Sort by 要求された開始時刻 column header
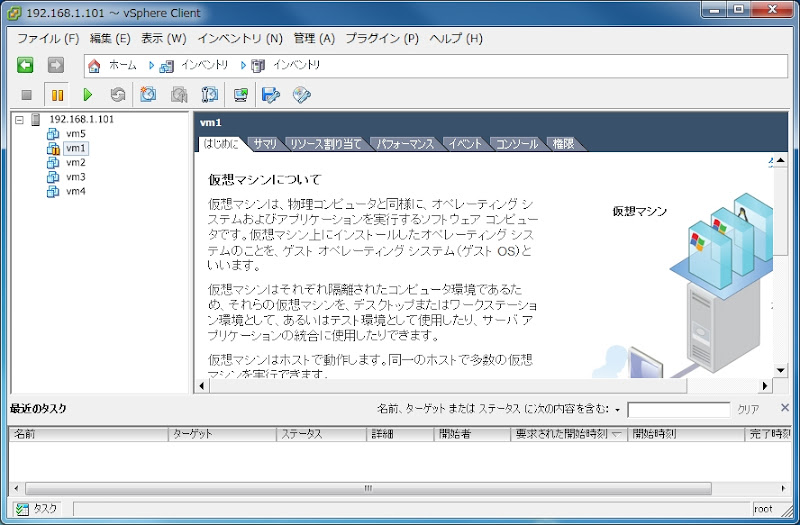This screenshot has width=800, height=525. pyautogui.click(x=568, y=434)
